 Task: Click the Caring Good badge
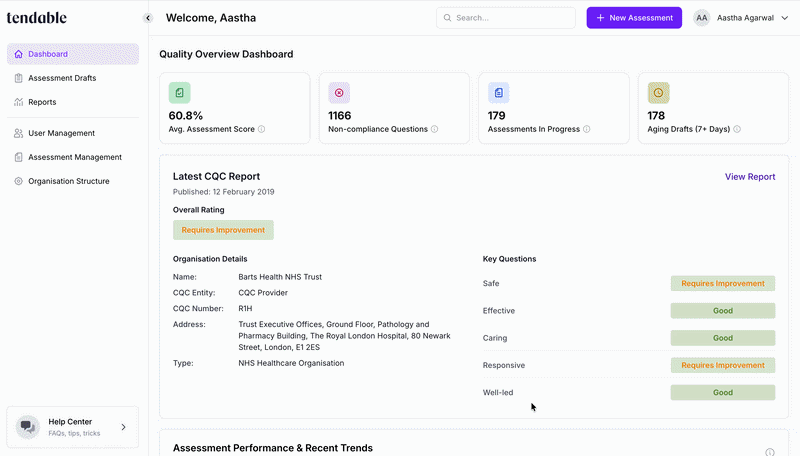(x=723, y=338)
